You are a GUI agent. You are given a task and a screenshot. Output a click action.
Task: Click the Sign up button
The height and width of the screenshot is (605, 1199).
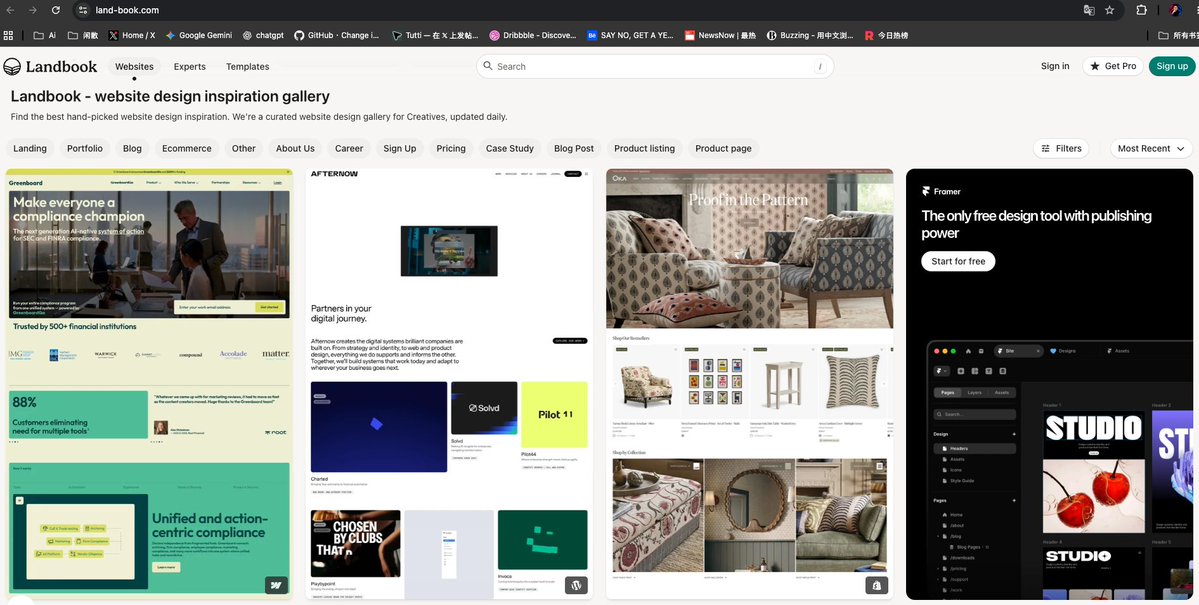coord(1172,67)
